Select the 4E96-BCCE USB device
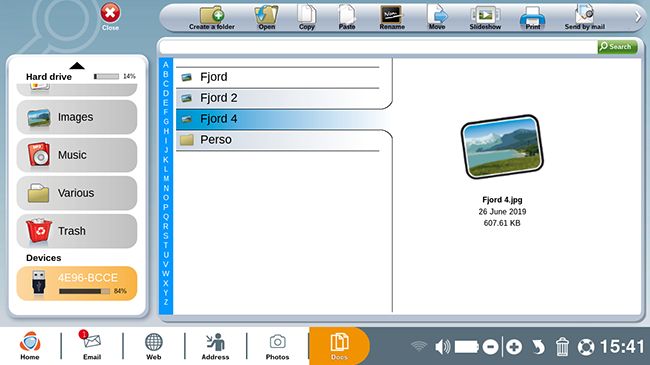This screenshot has width=650, height=365. pyautogui.click(x=77, y=283)
